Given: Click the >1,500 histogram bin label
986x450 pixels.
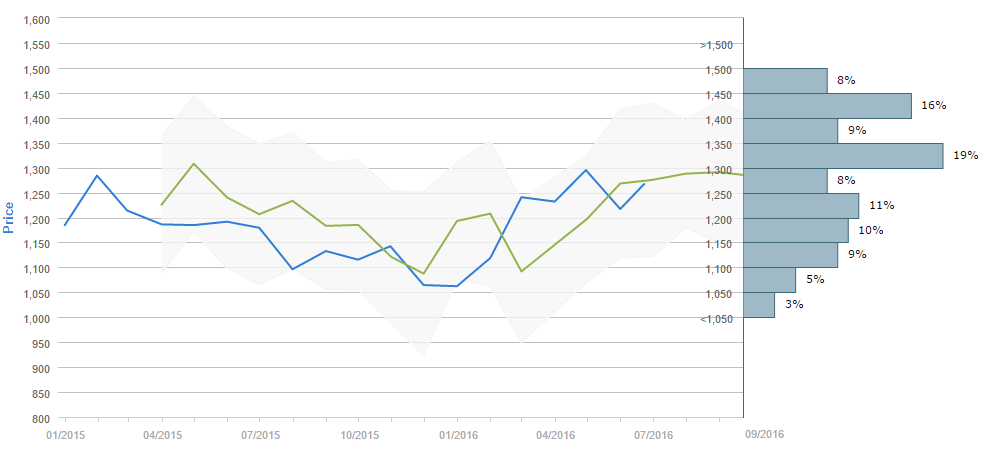Looking at the screenshot, I should [x=717, y=44].
